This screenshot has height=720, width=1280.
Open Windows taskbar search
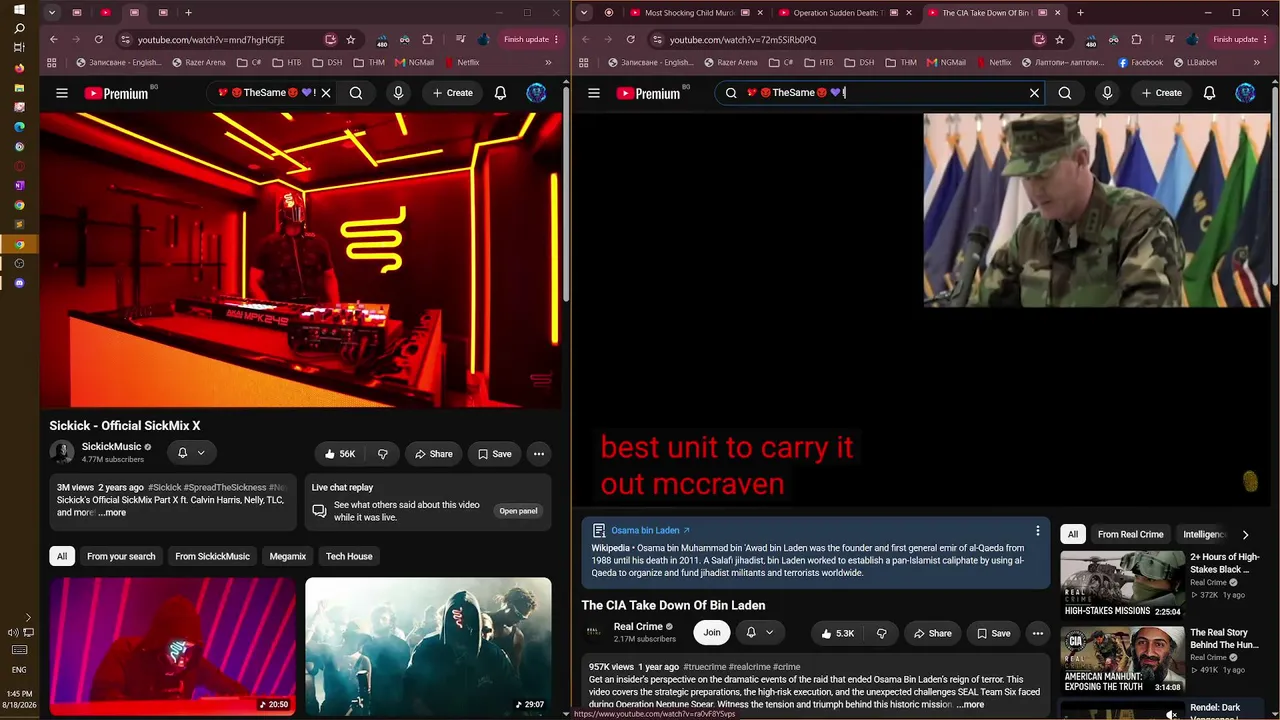19,28
